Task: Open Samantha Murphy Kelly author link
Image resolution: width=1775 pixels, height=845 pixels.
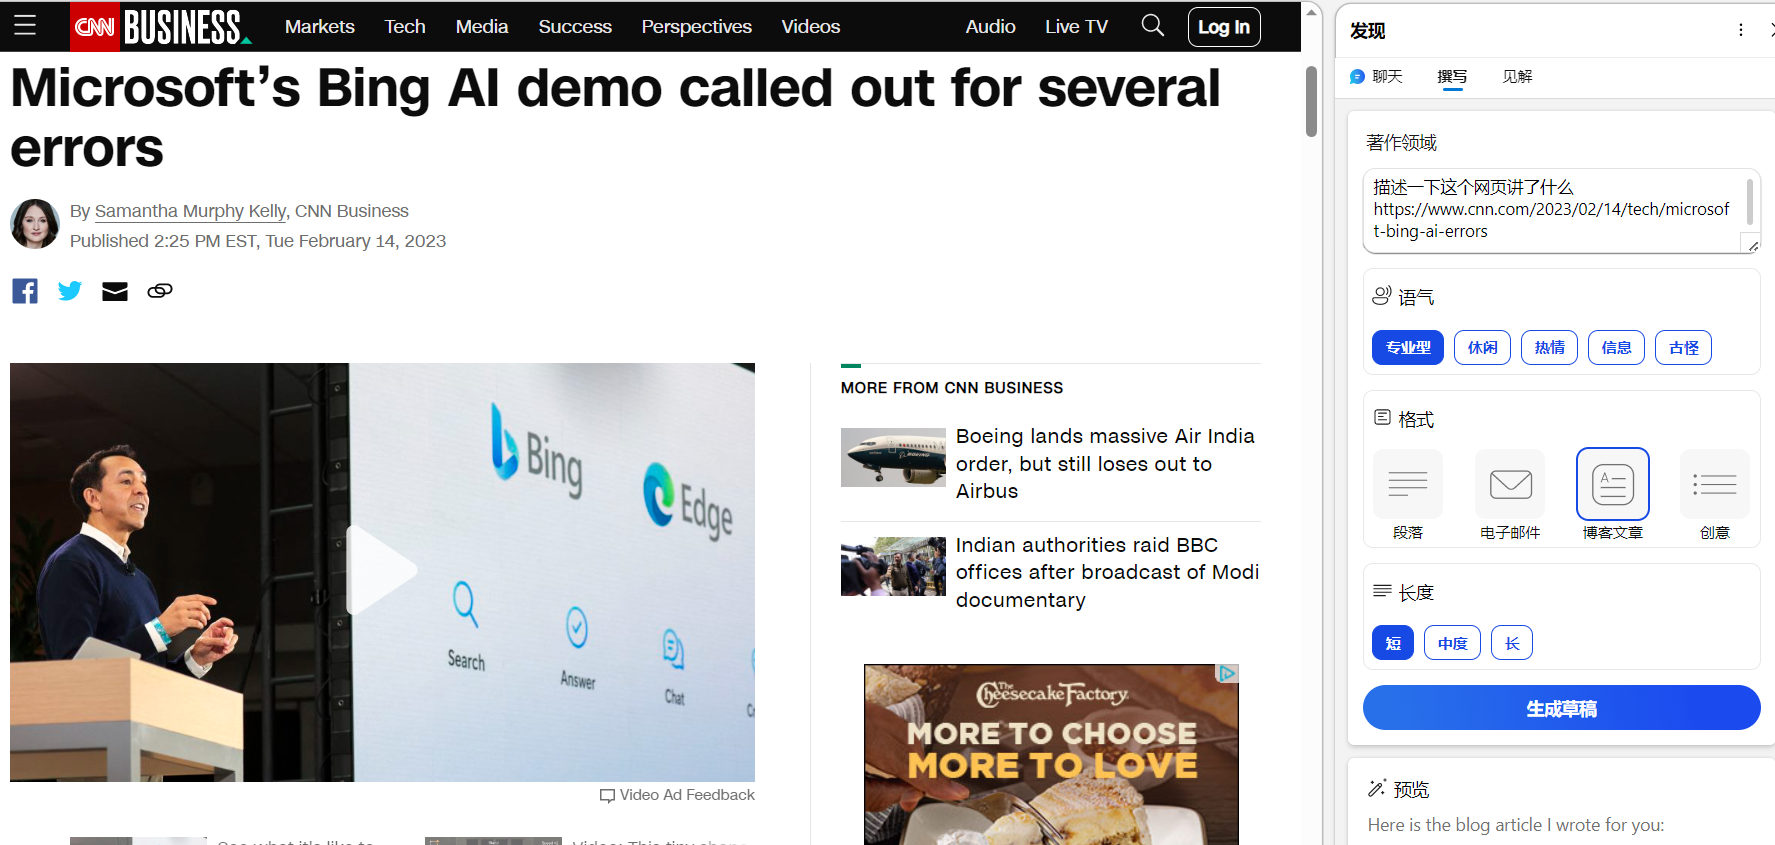Action: pos(191,211)
